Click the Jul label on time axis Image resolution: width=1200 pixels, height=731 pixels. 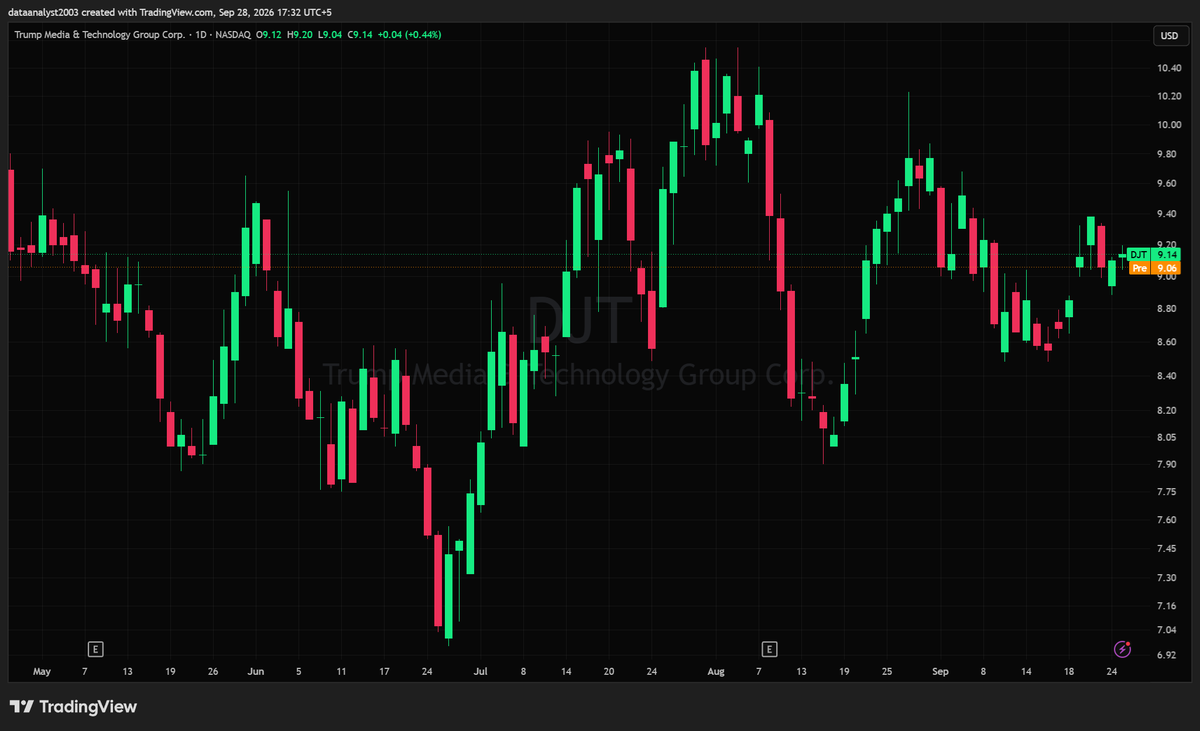click(x=481, y=672)
